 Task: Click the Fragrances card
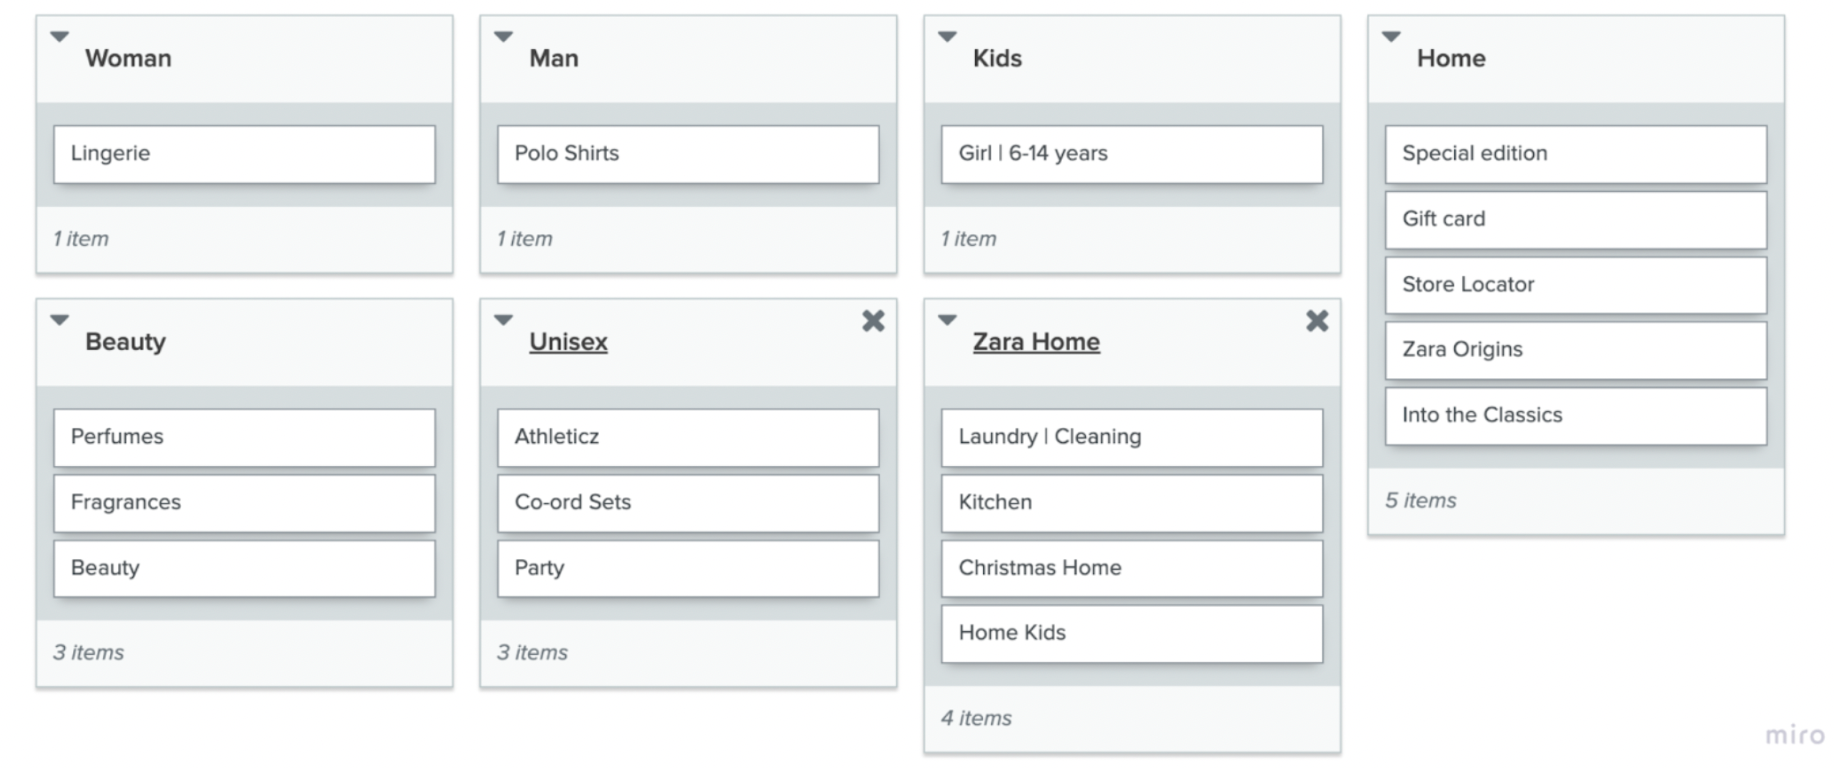(x=244, y=503)
